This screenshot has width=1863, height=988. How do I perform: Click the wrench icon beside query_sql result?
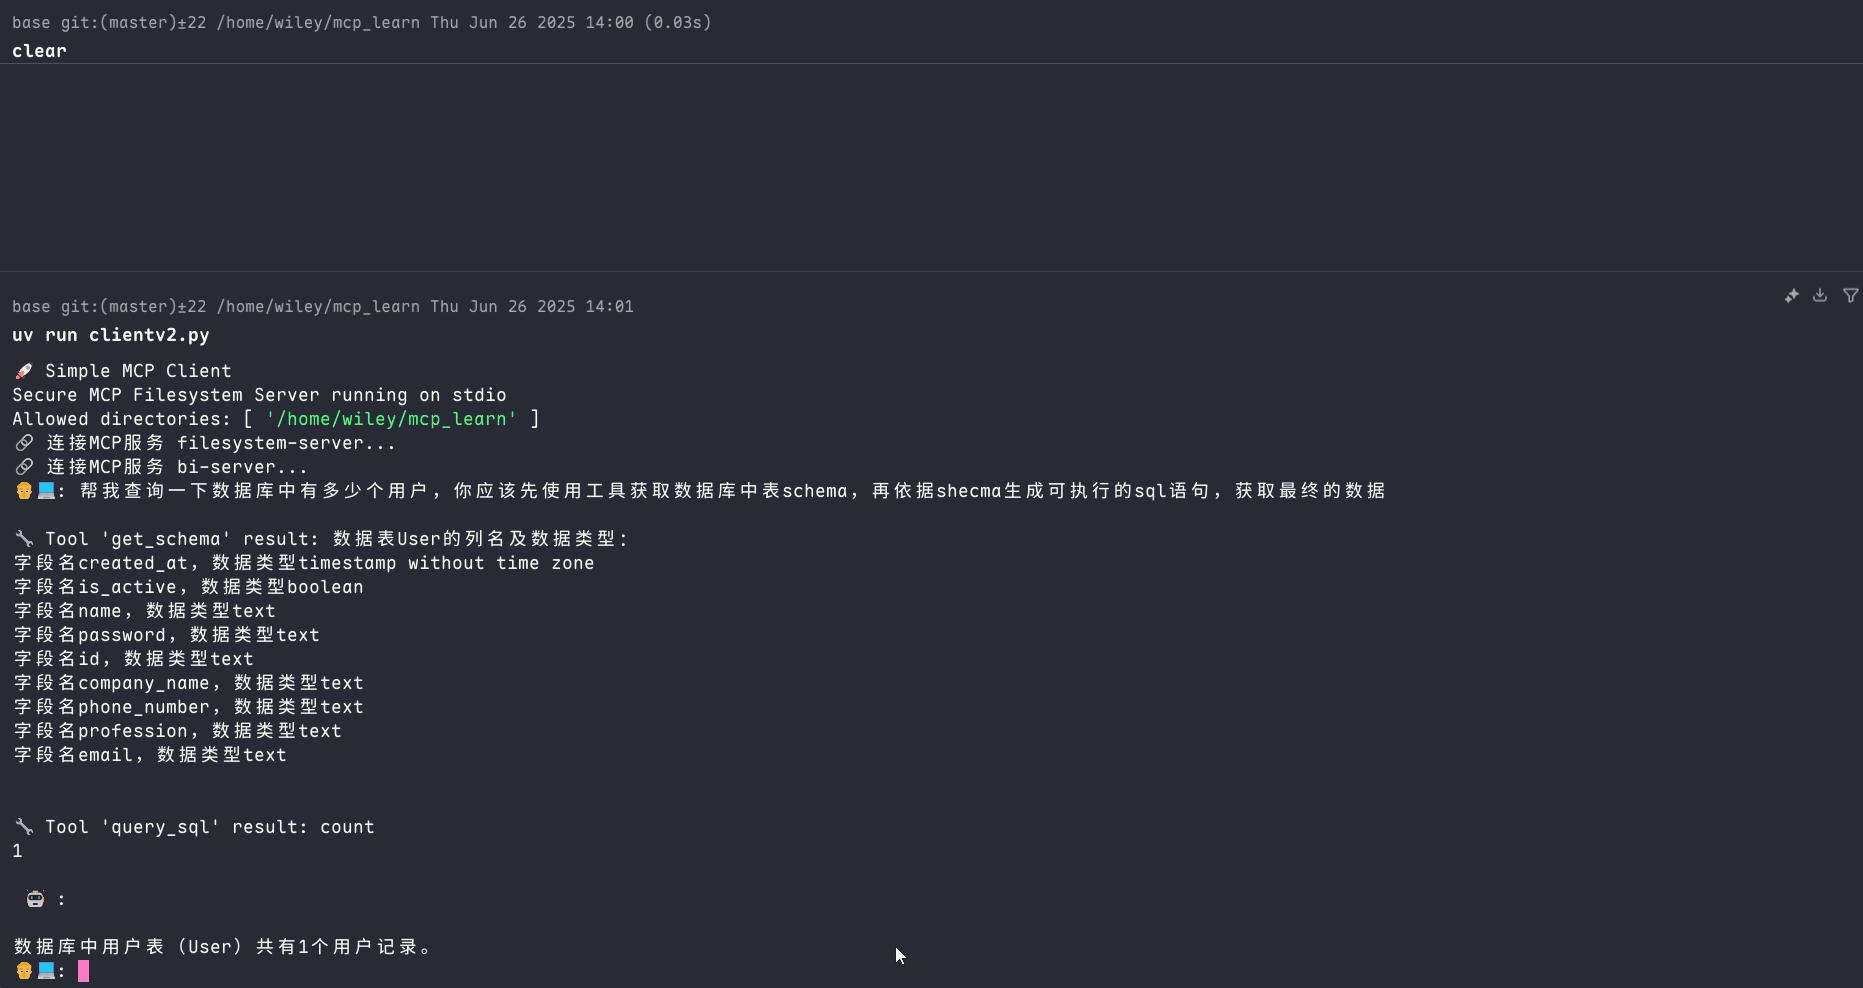23,826
